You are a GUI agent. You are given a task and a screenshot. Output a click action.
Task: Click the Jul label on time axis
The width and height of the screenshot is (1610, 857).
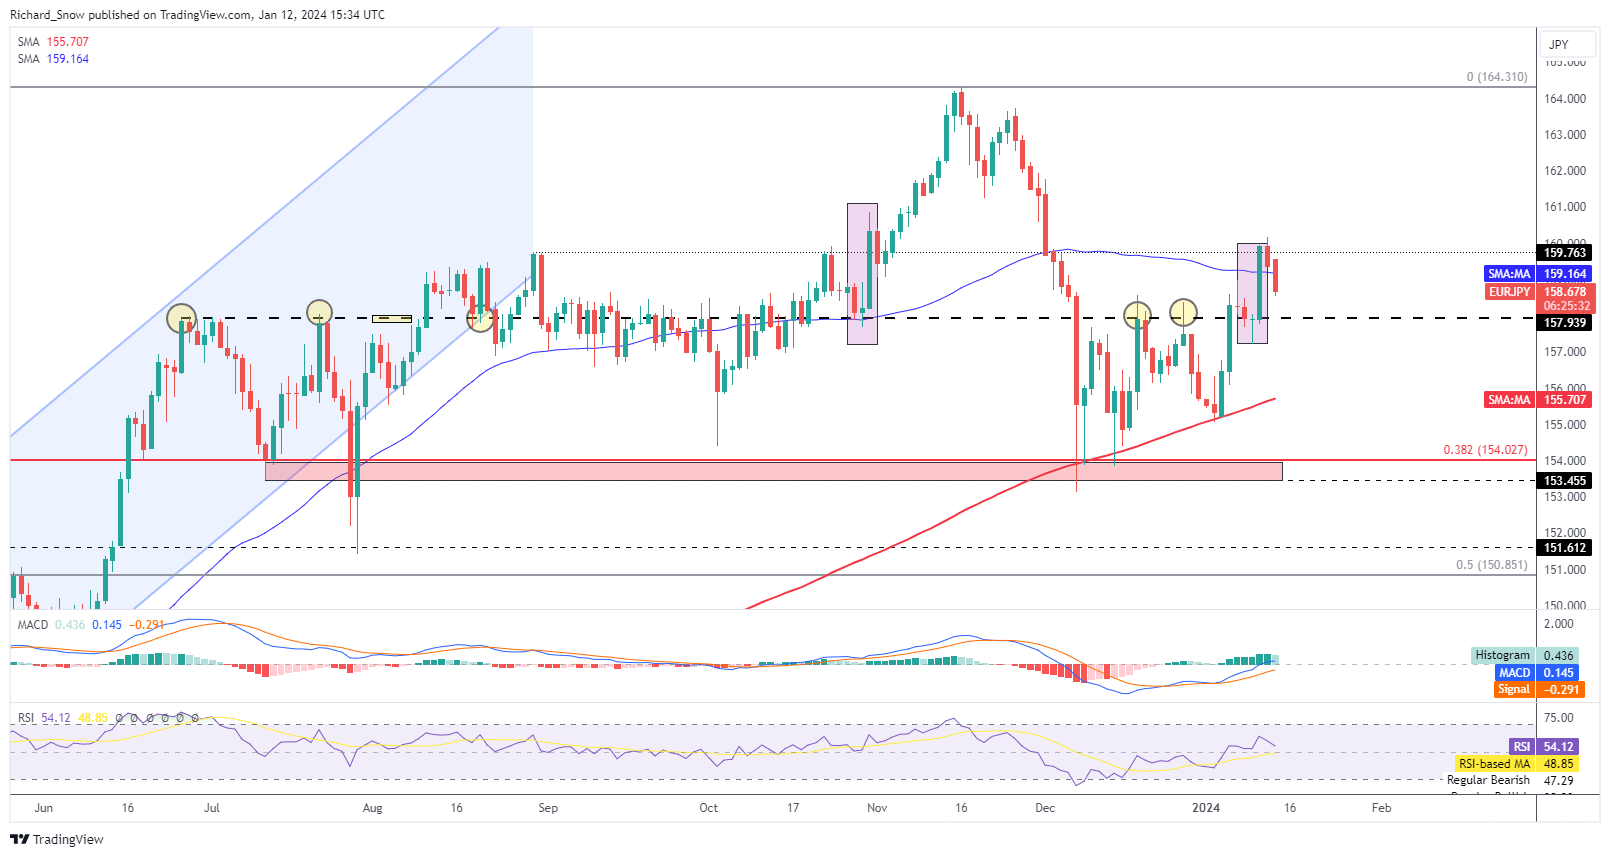[211, 808]
